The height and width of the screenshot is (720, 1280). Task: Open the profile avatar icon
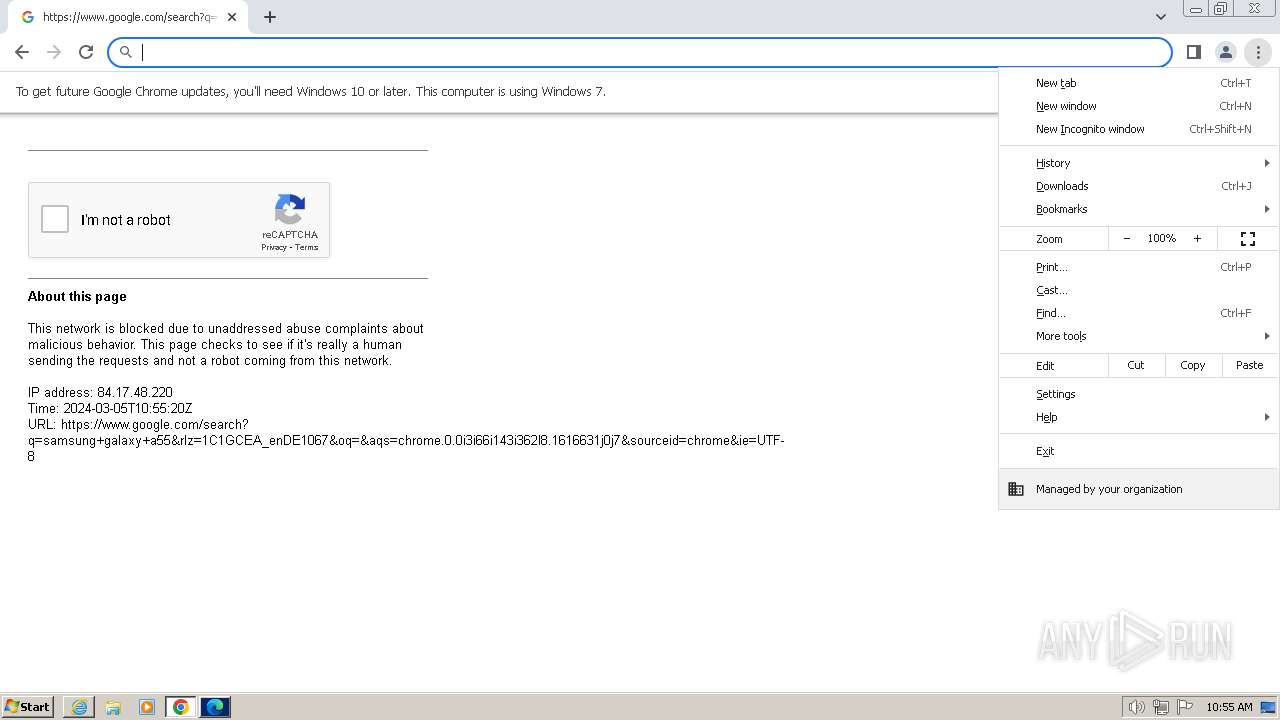click(1225, 52)
